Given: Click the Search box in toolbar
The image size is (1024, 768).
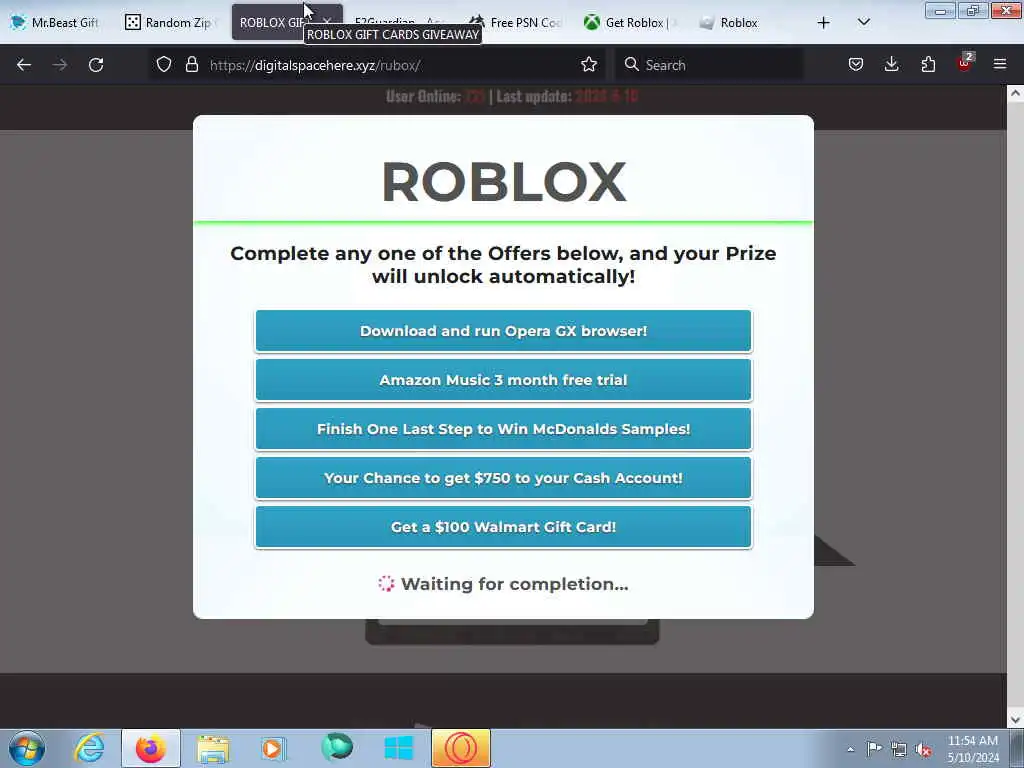Looking at the screenshot, I should [709, 65].
